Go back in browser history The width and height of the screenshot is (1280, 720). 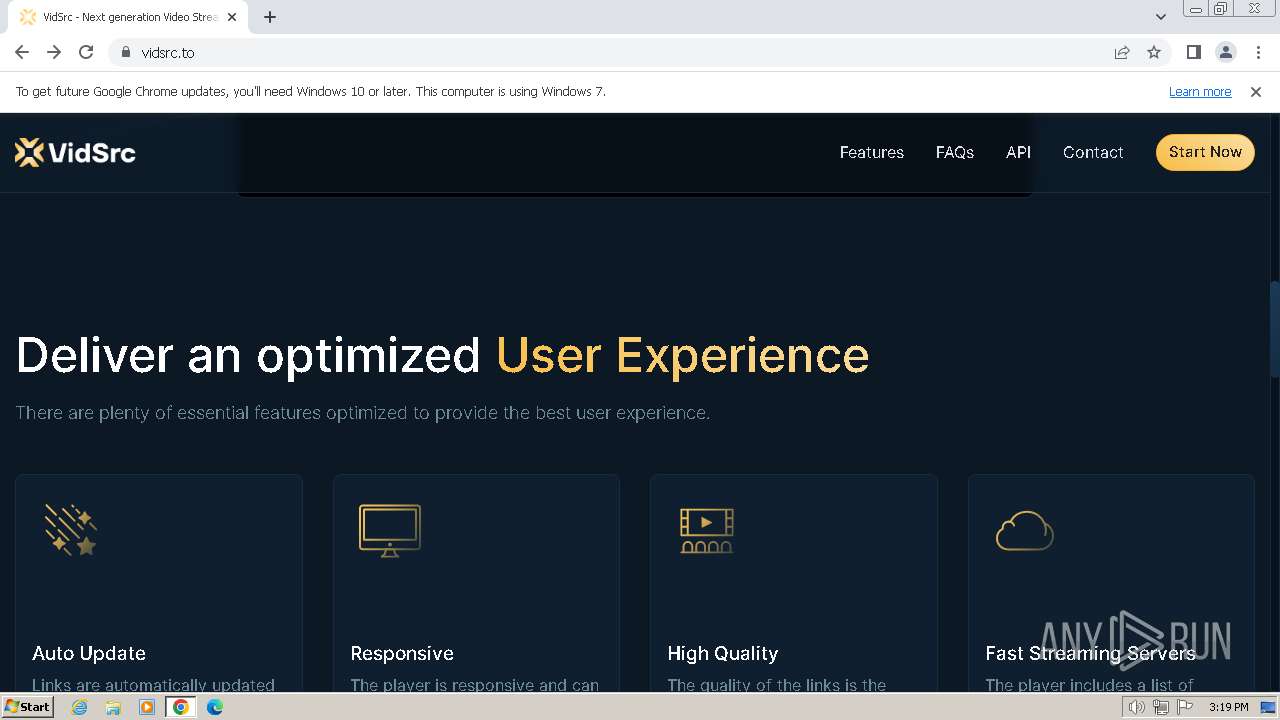click(22, 52)
